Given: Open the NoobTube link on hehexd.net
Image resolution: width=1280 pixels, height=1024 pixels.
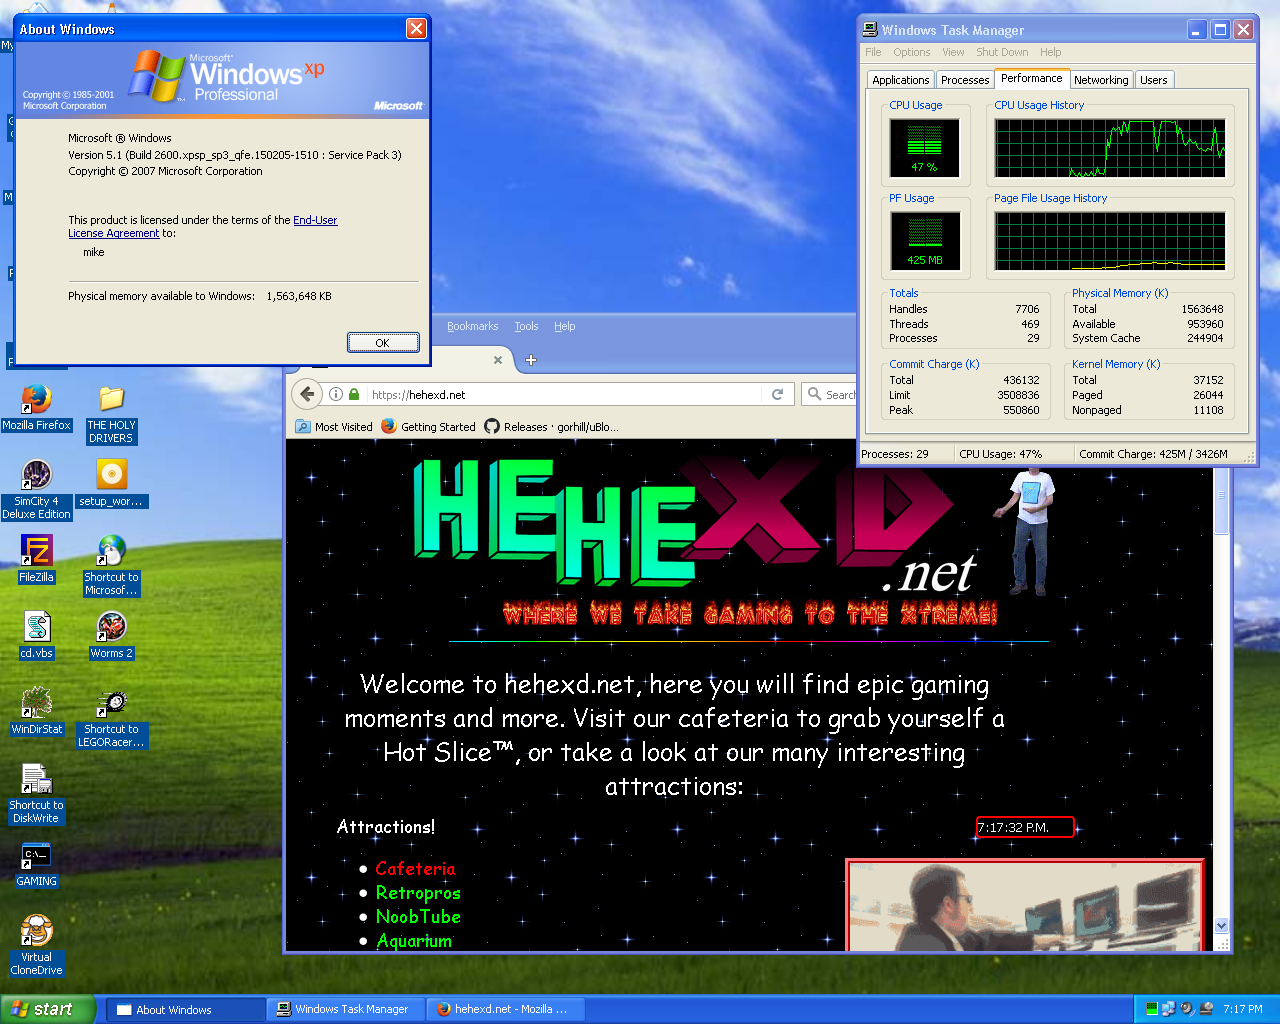Looking at the screenshot, I should coord(418,917).
